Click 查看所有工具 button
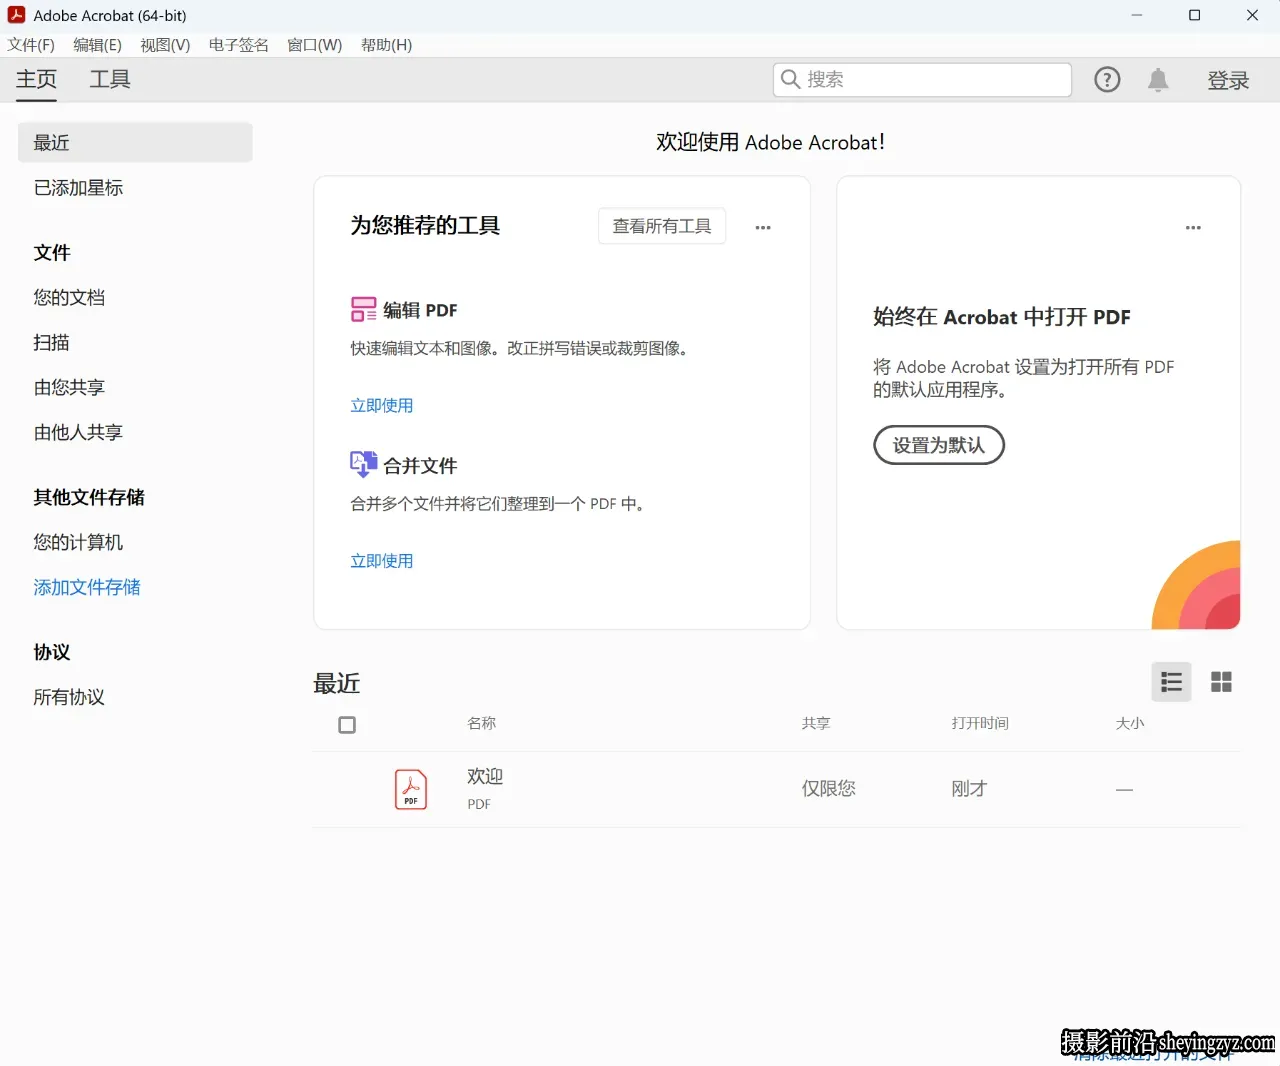The height and width of the screenshot is (1066, 1280). tap(662, 226)
